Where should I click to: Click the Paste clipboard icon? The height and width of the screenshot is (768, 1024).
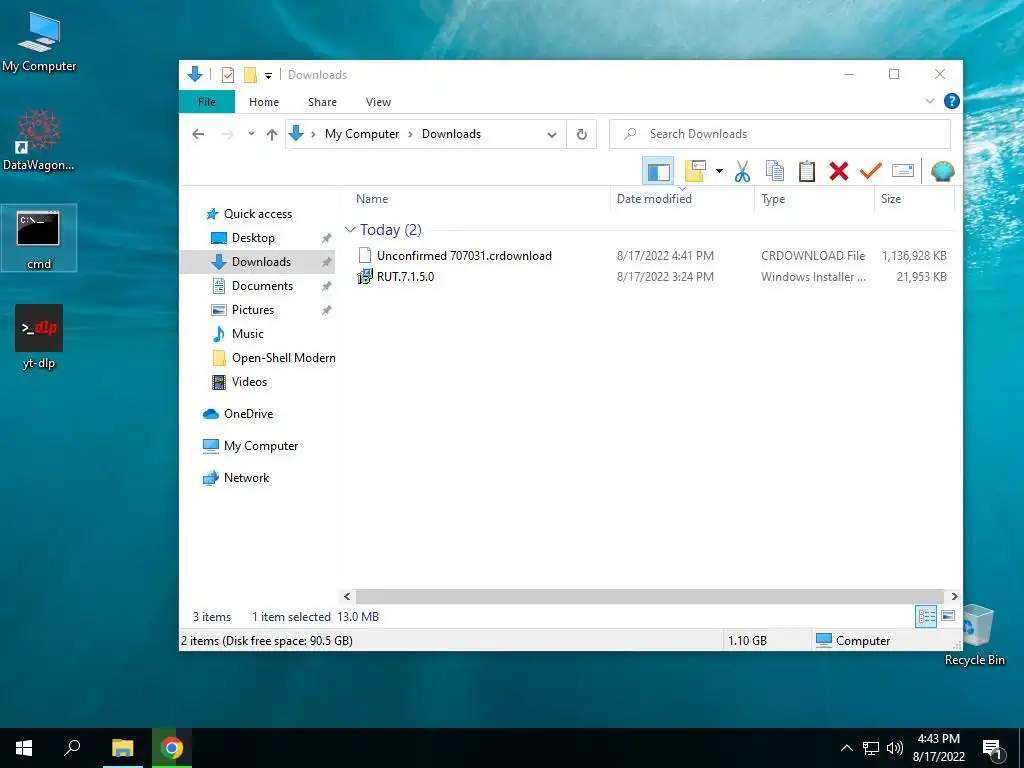pos(807,172)
